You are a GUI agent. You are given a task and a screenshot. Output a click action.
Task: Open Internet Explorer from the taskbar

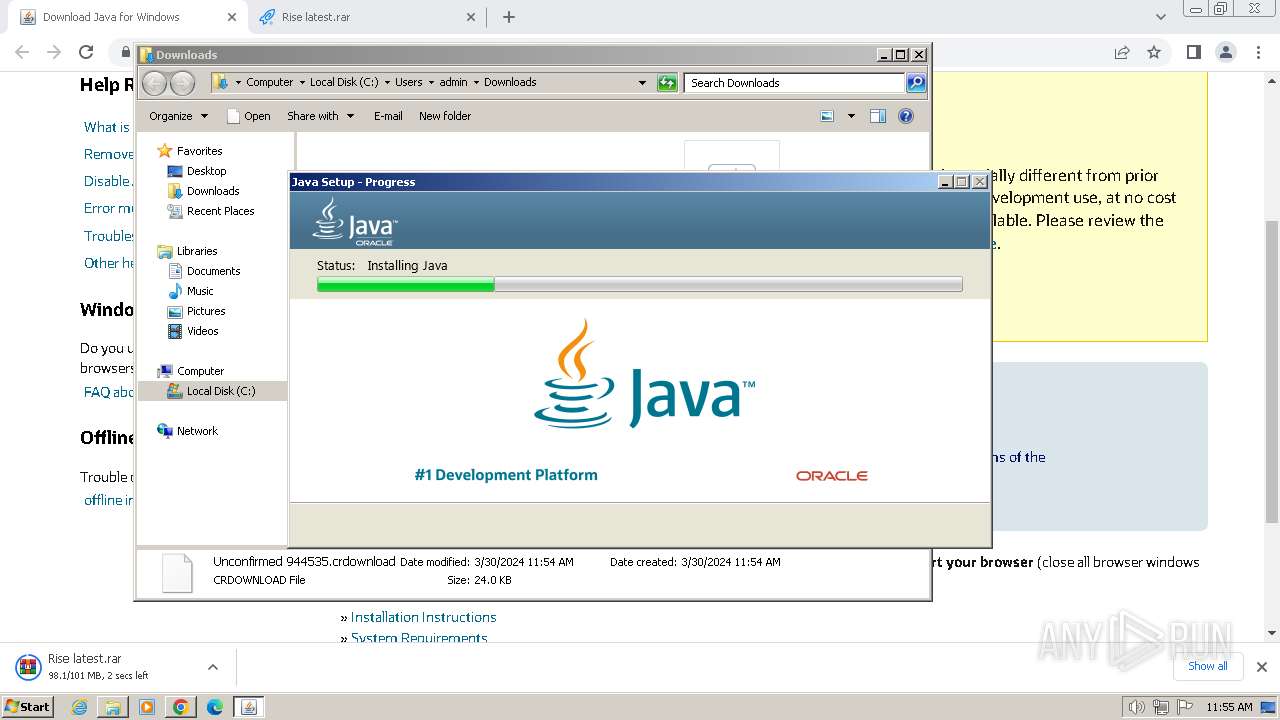click(80, 707)
